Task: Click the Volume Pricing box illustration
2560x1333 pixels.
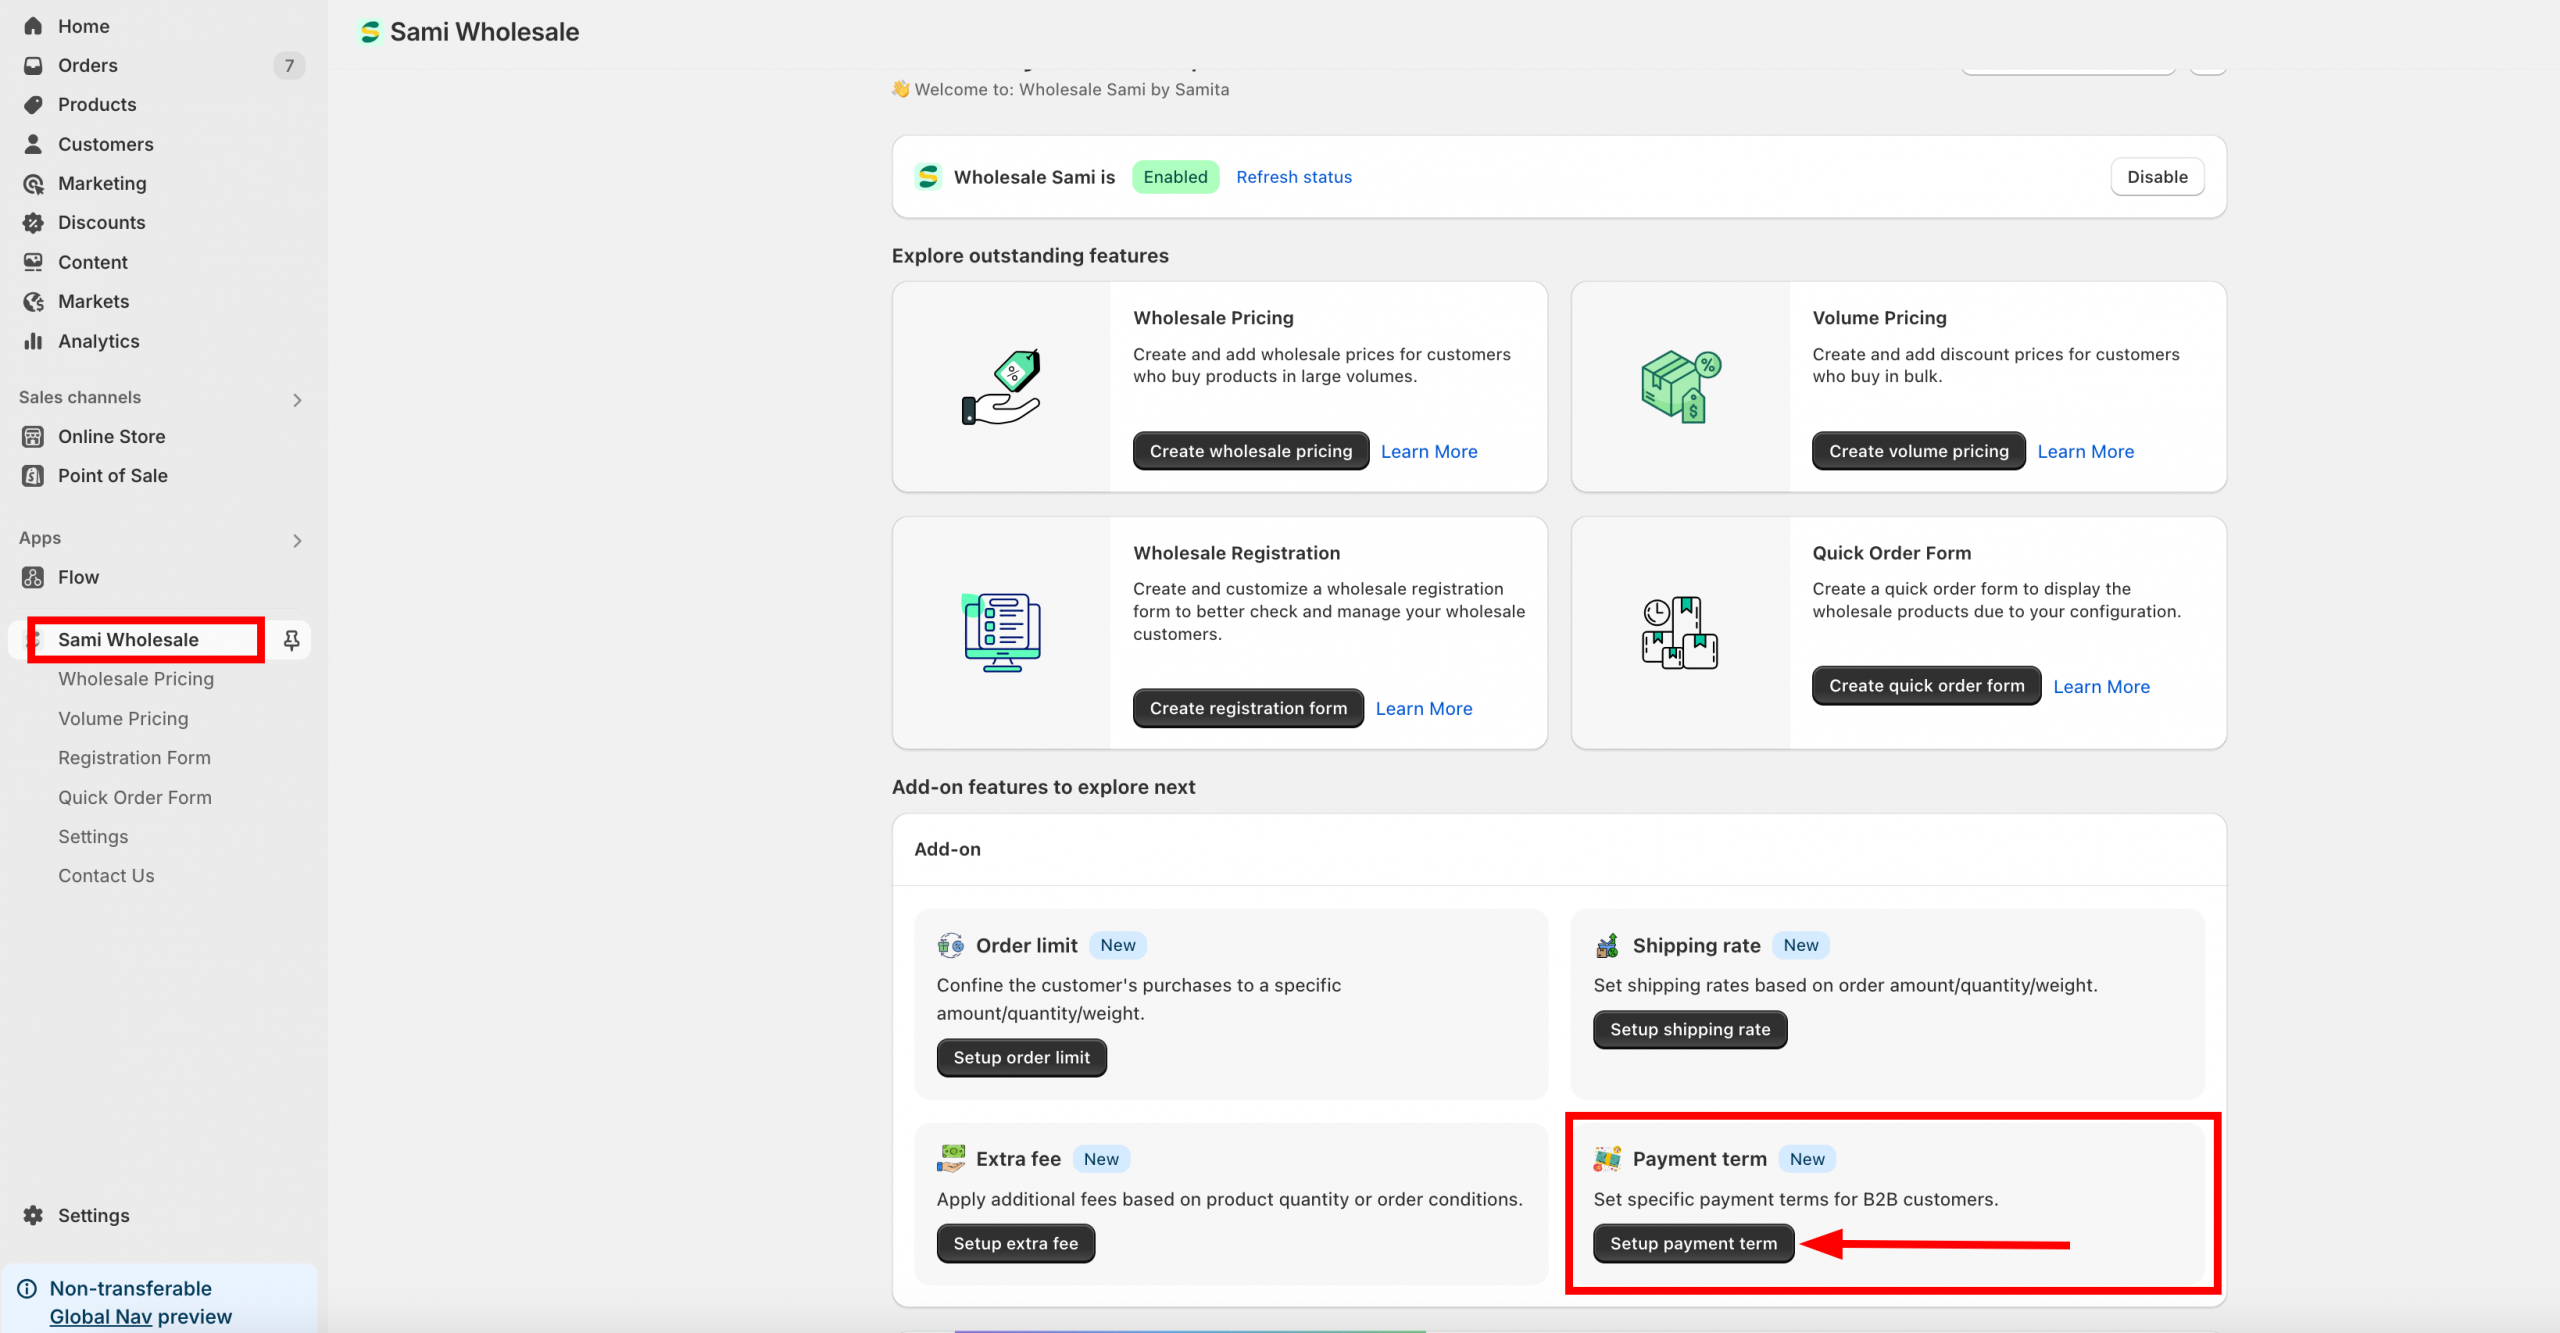Action: coord(1681,387)
